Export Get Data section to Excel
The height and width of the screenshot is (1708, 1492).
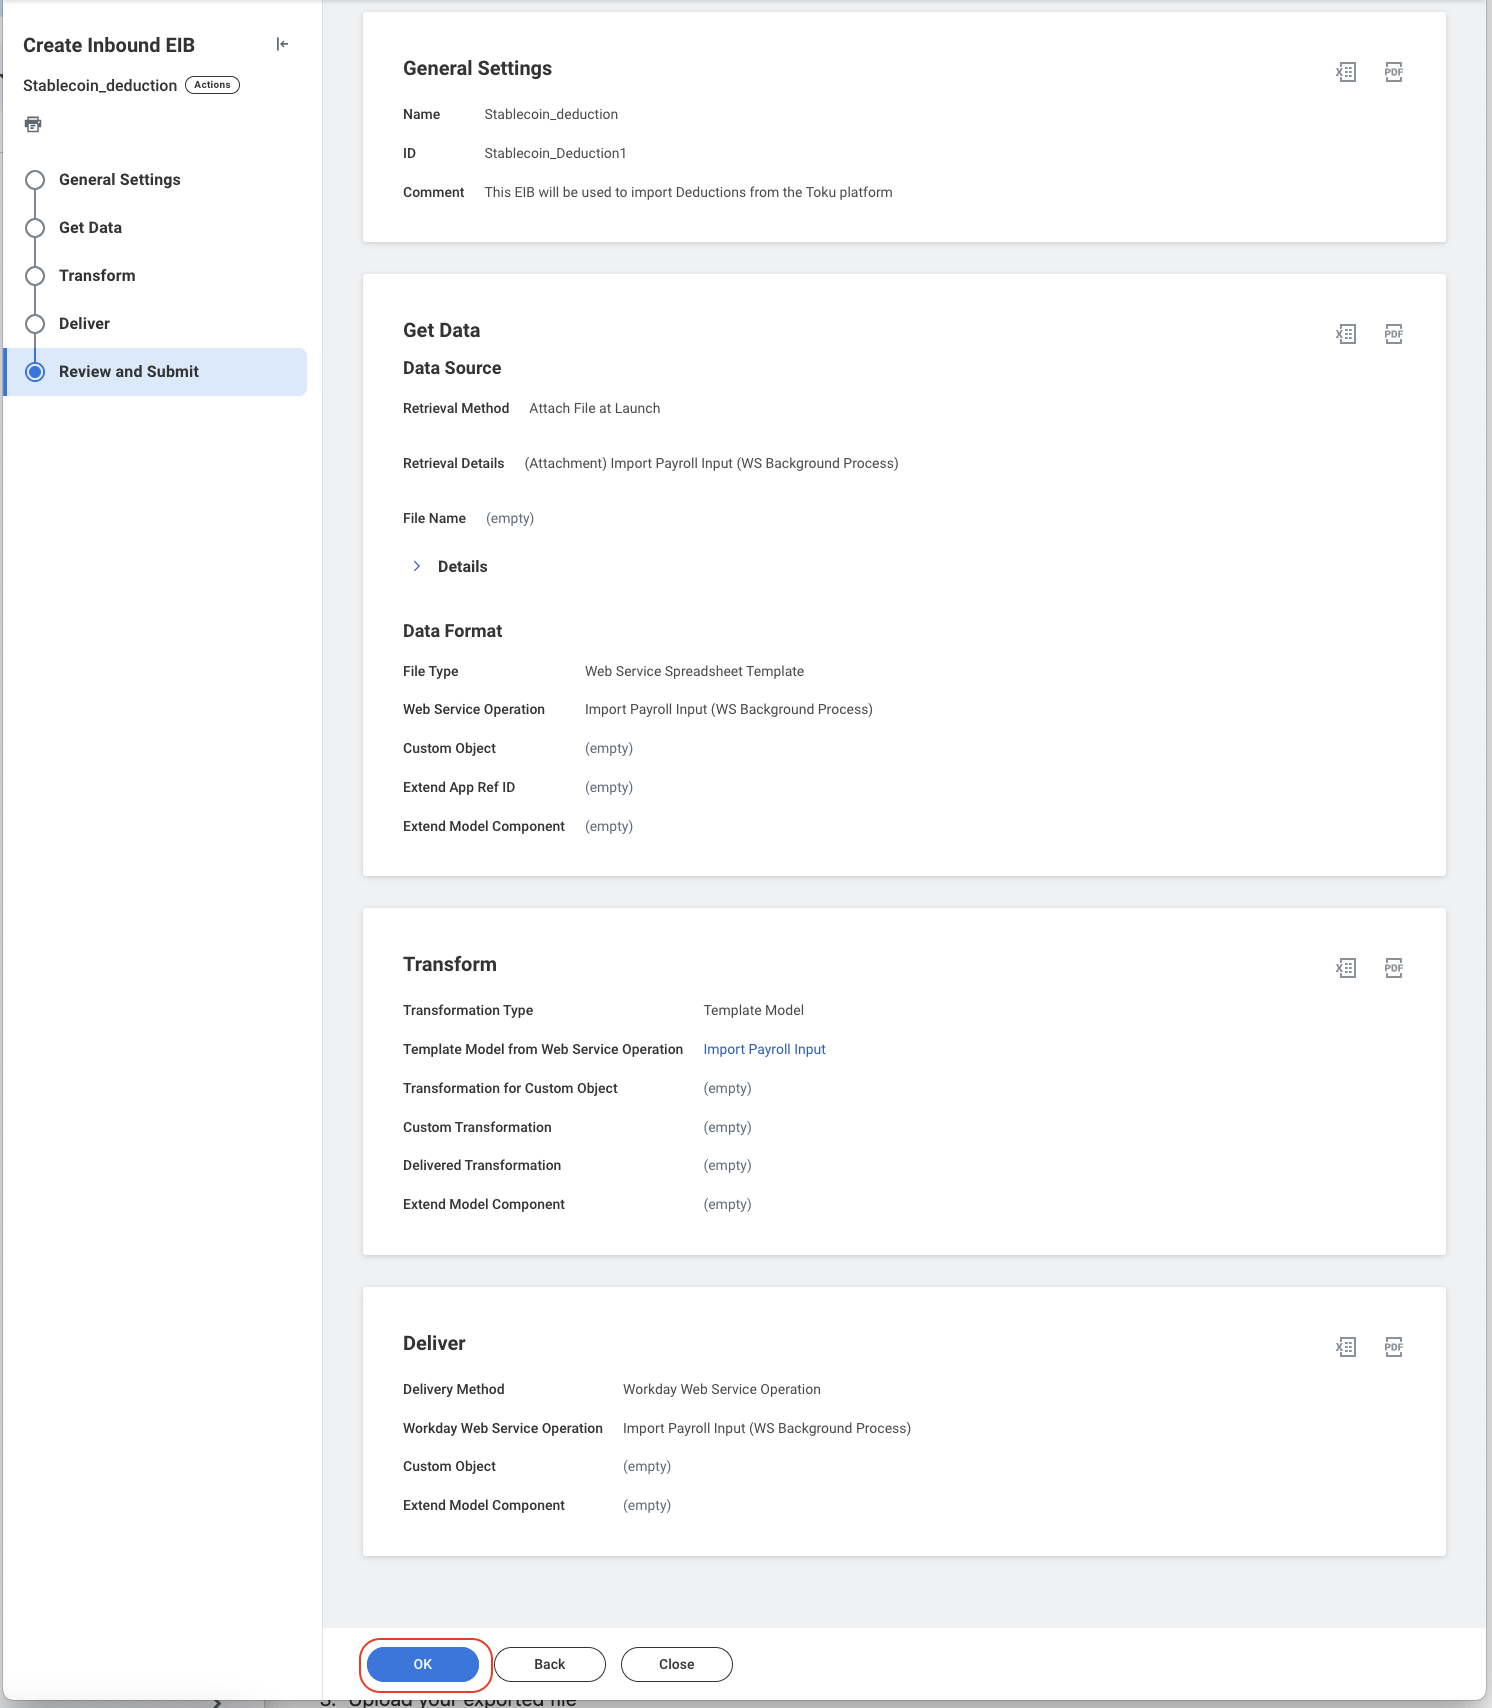pyautogui.click(x=1346, y=334)
